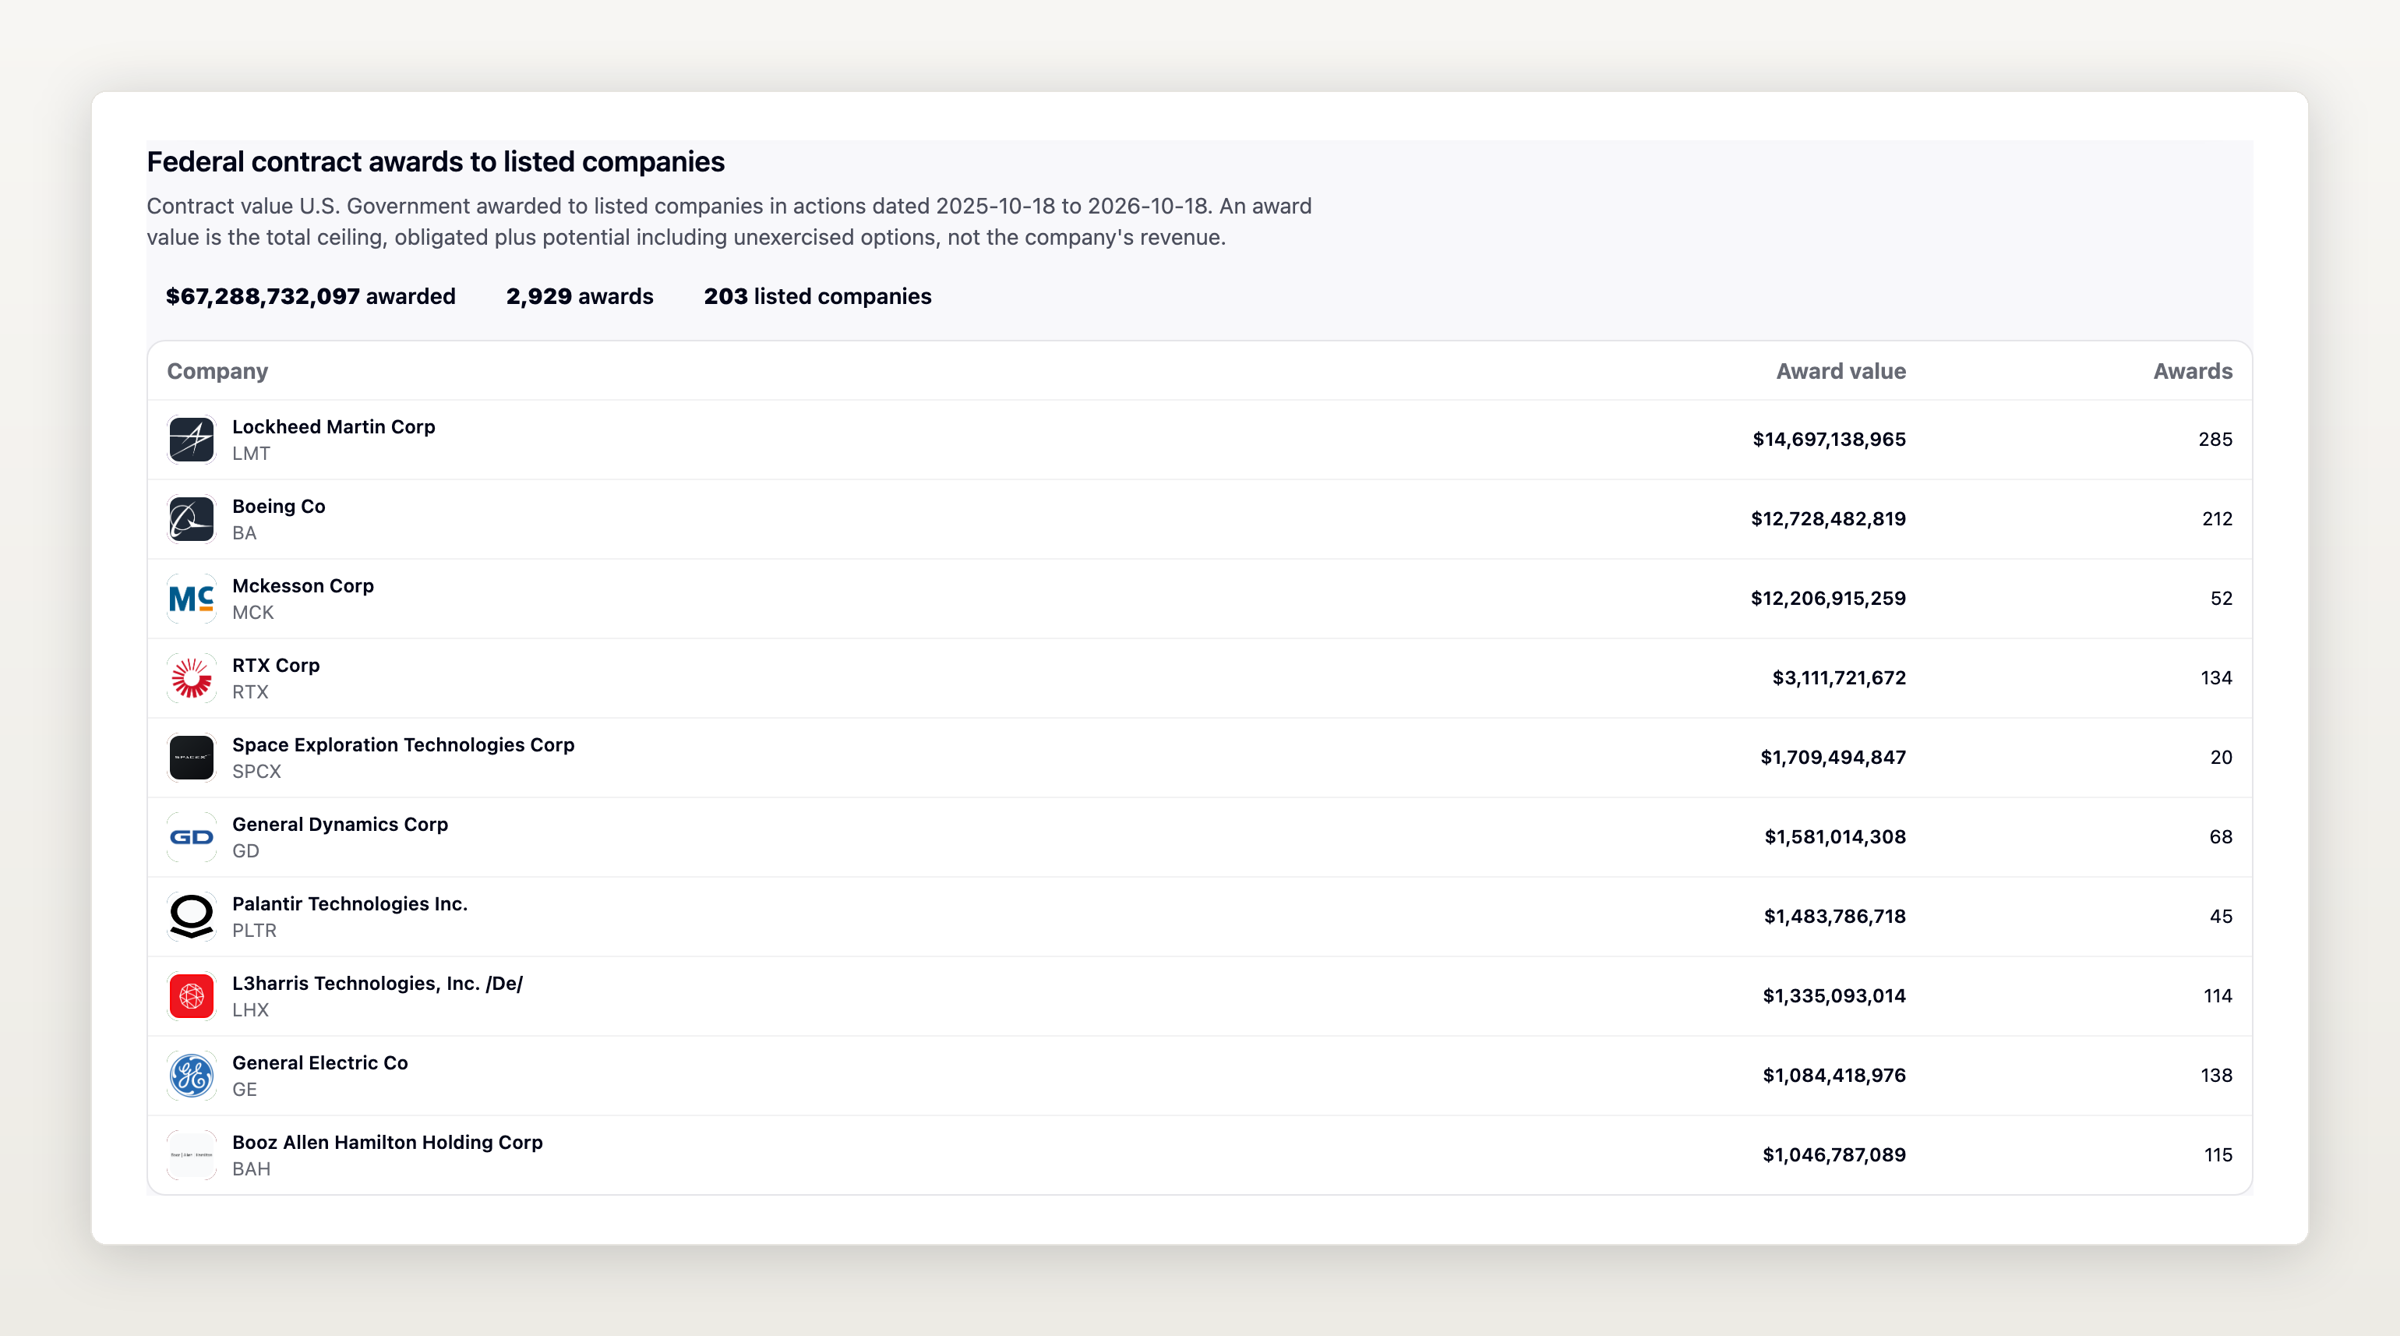Select the SPCX ticker symbol
Viewport: 2400px width, 1336px height.
point(256,771)
